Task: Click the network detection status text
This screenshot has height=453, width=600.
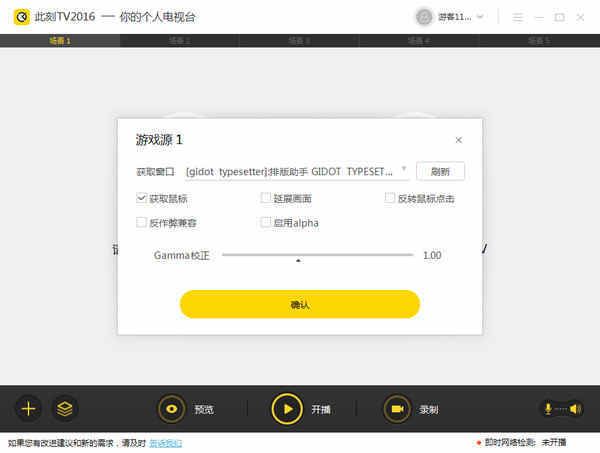Action: [x=525, y=443]
